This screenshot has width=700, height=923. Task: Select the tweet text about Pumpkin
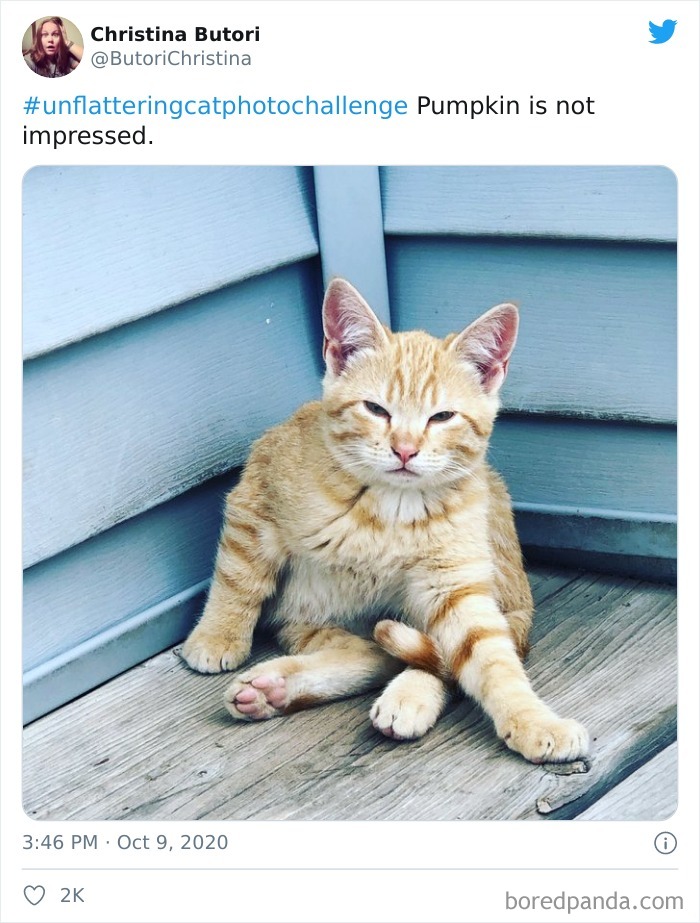(x=500, y=104)
